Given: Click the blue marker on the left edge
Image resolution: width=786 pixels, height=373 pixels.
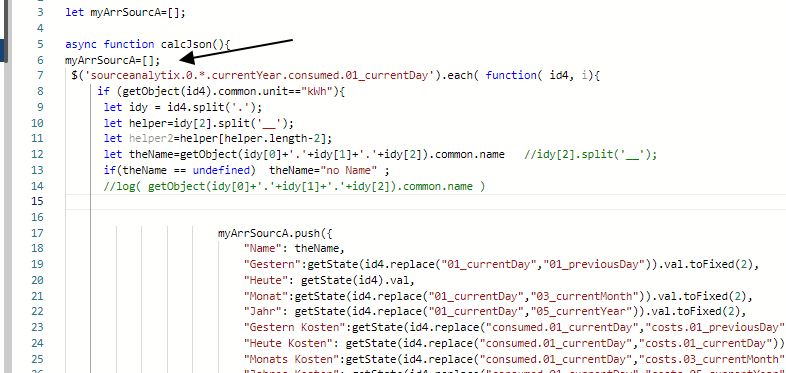Looking at the screenshot, I should tap(3, 52).
